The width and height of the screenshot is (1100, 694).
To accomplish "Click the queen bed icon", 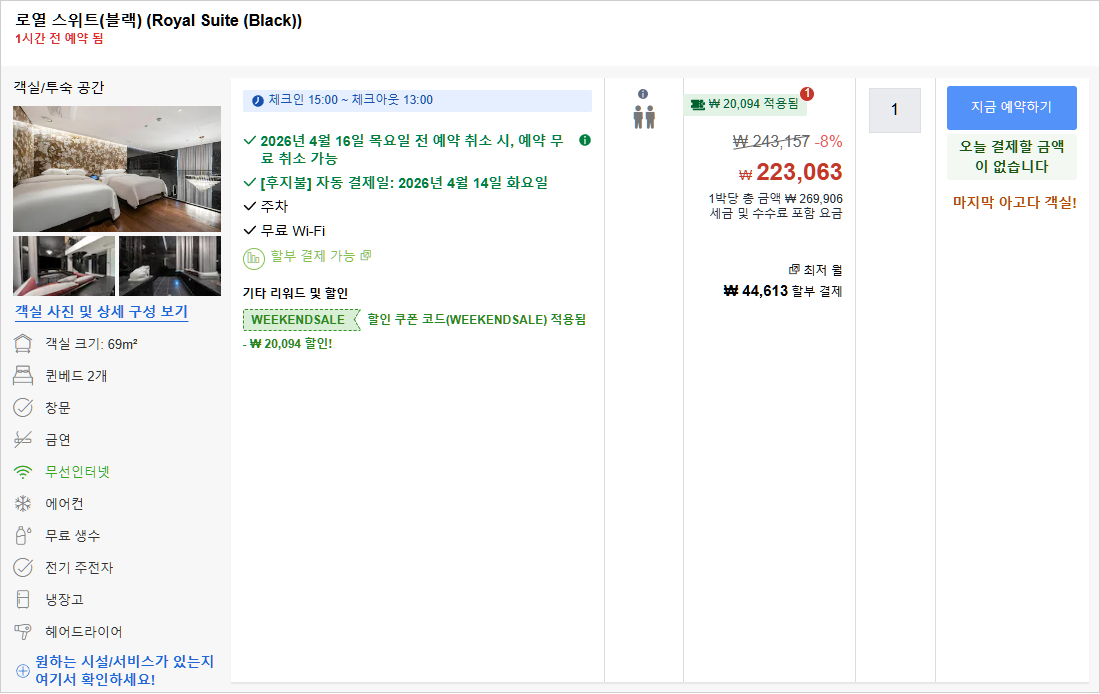I will point(23,376).
